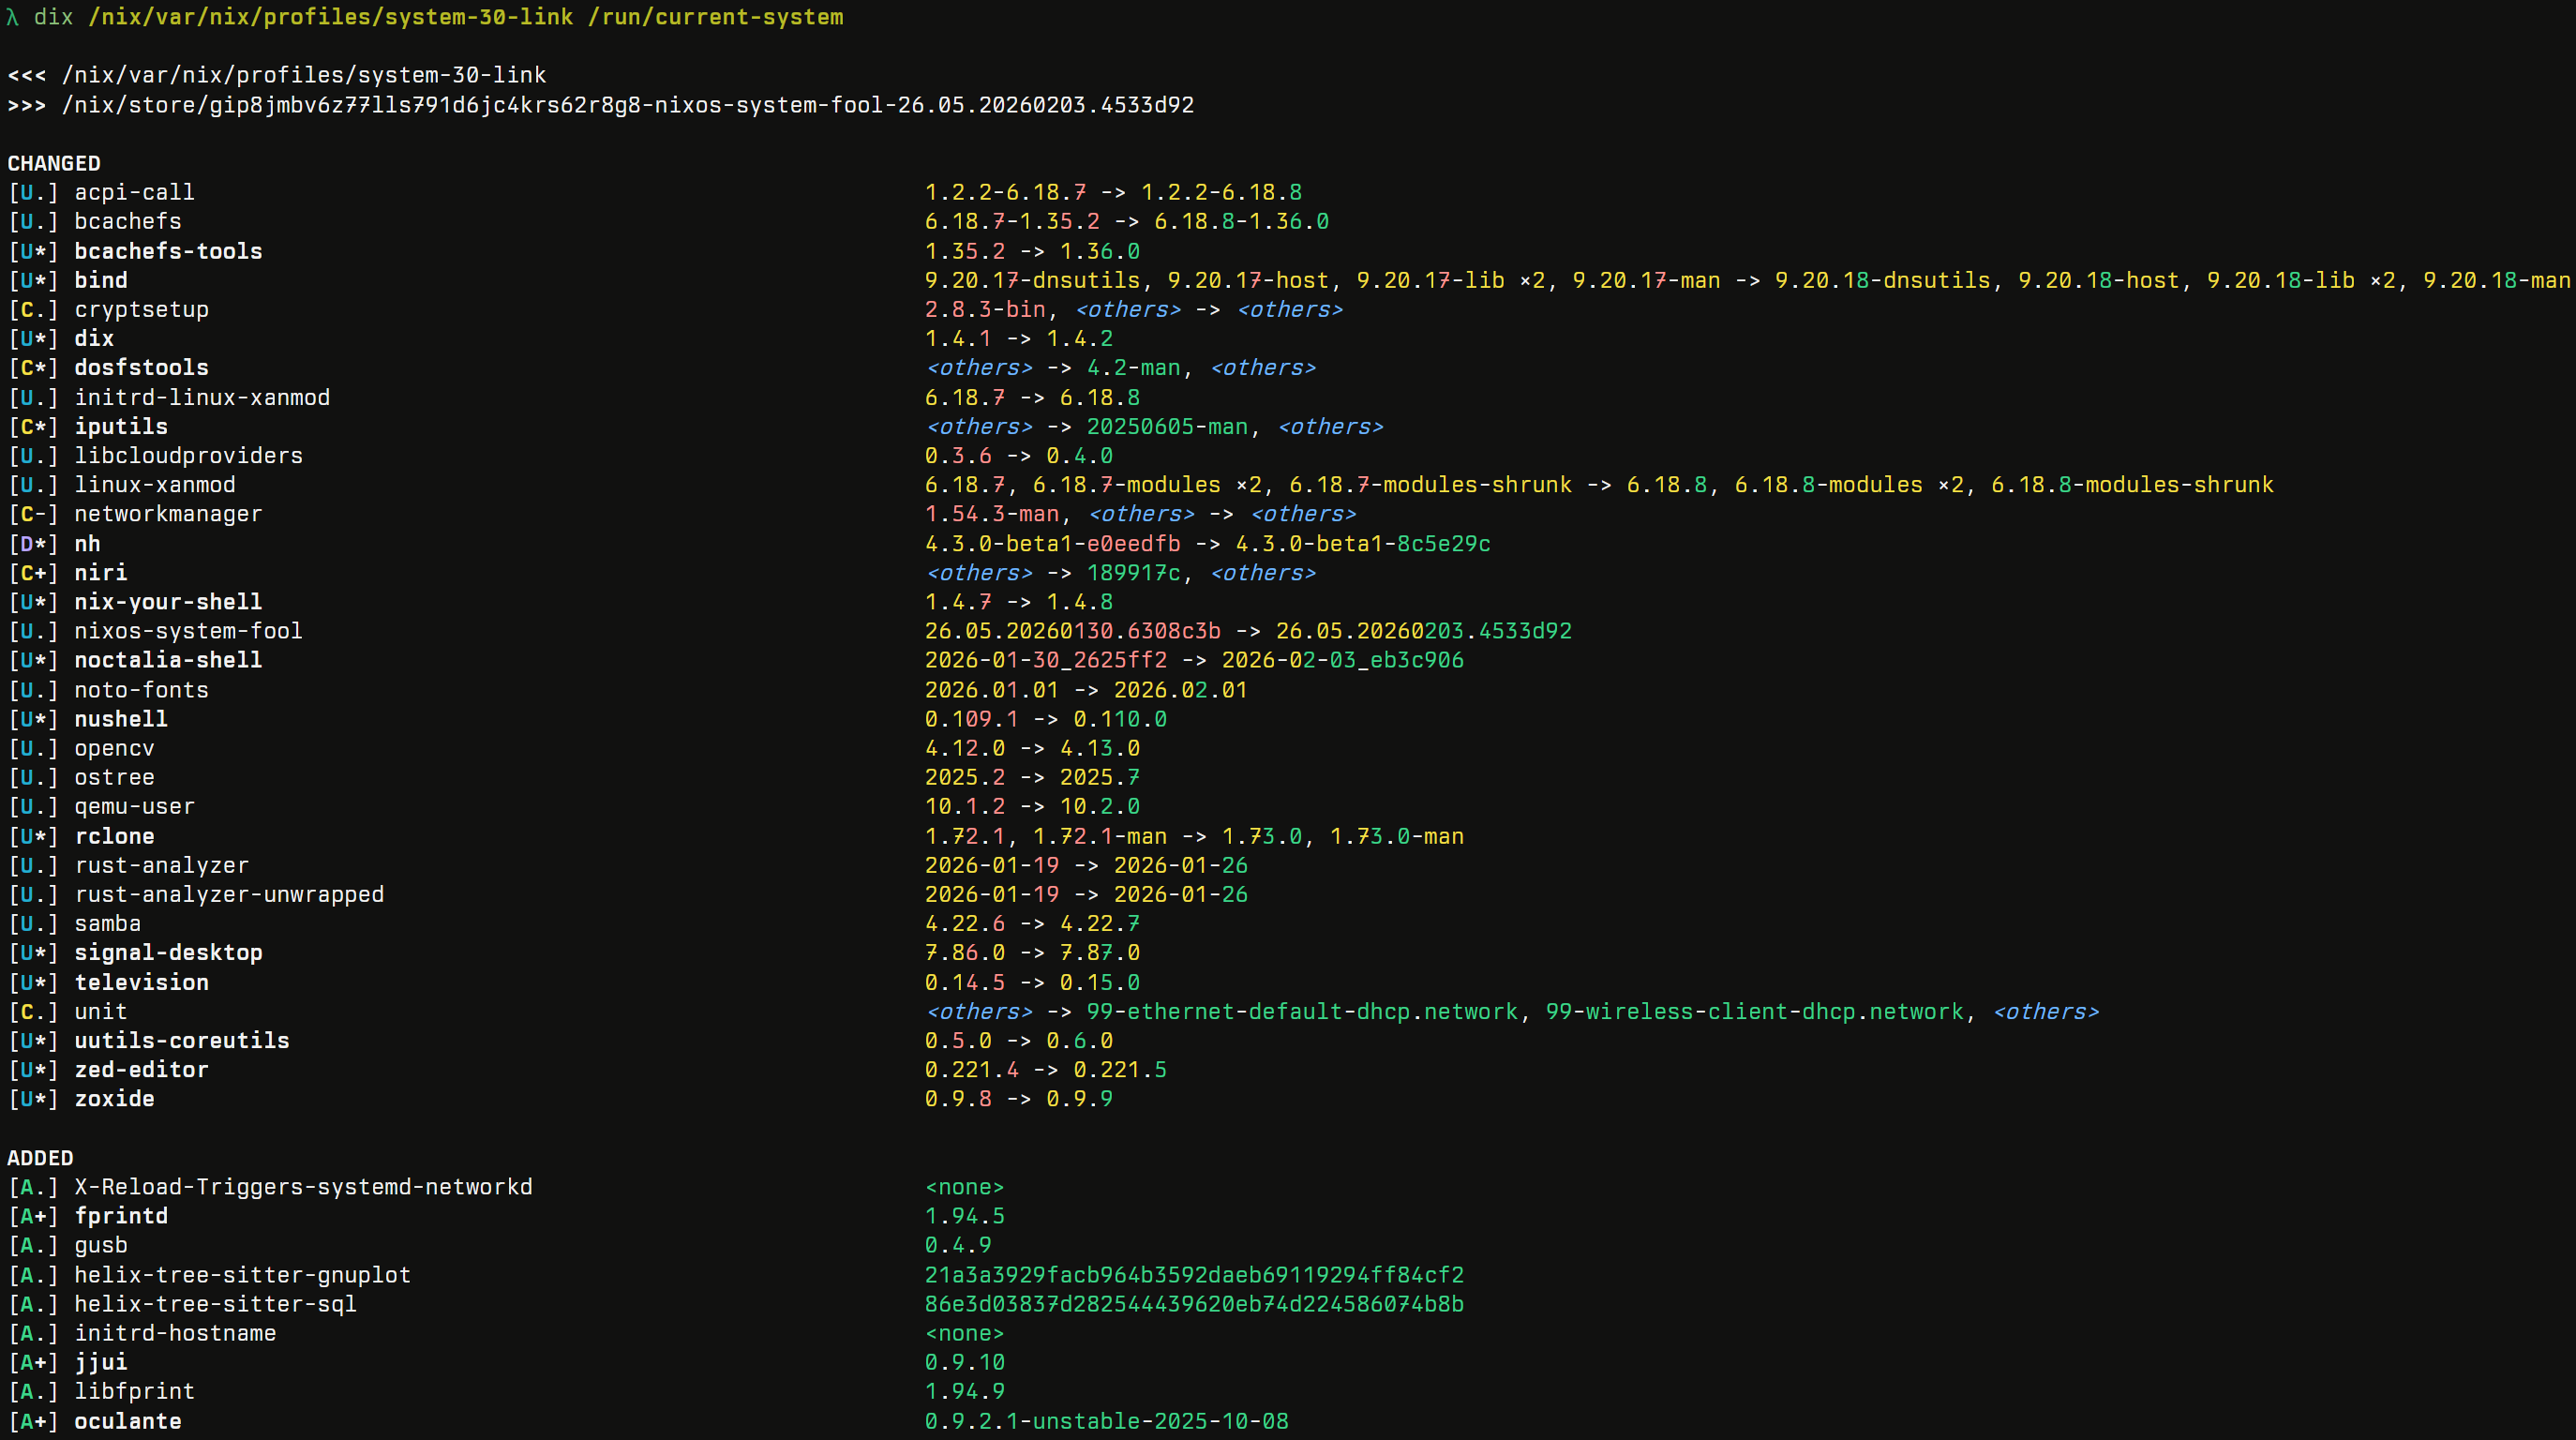Click the '/run/current-system' argument in the command line
The image size is (2576, 1440).
click(x=715, y=17)
